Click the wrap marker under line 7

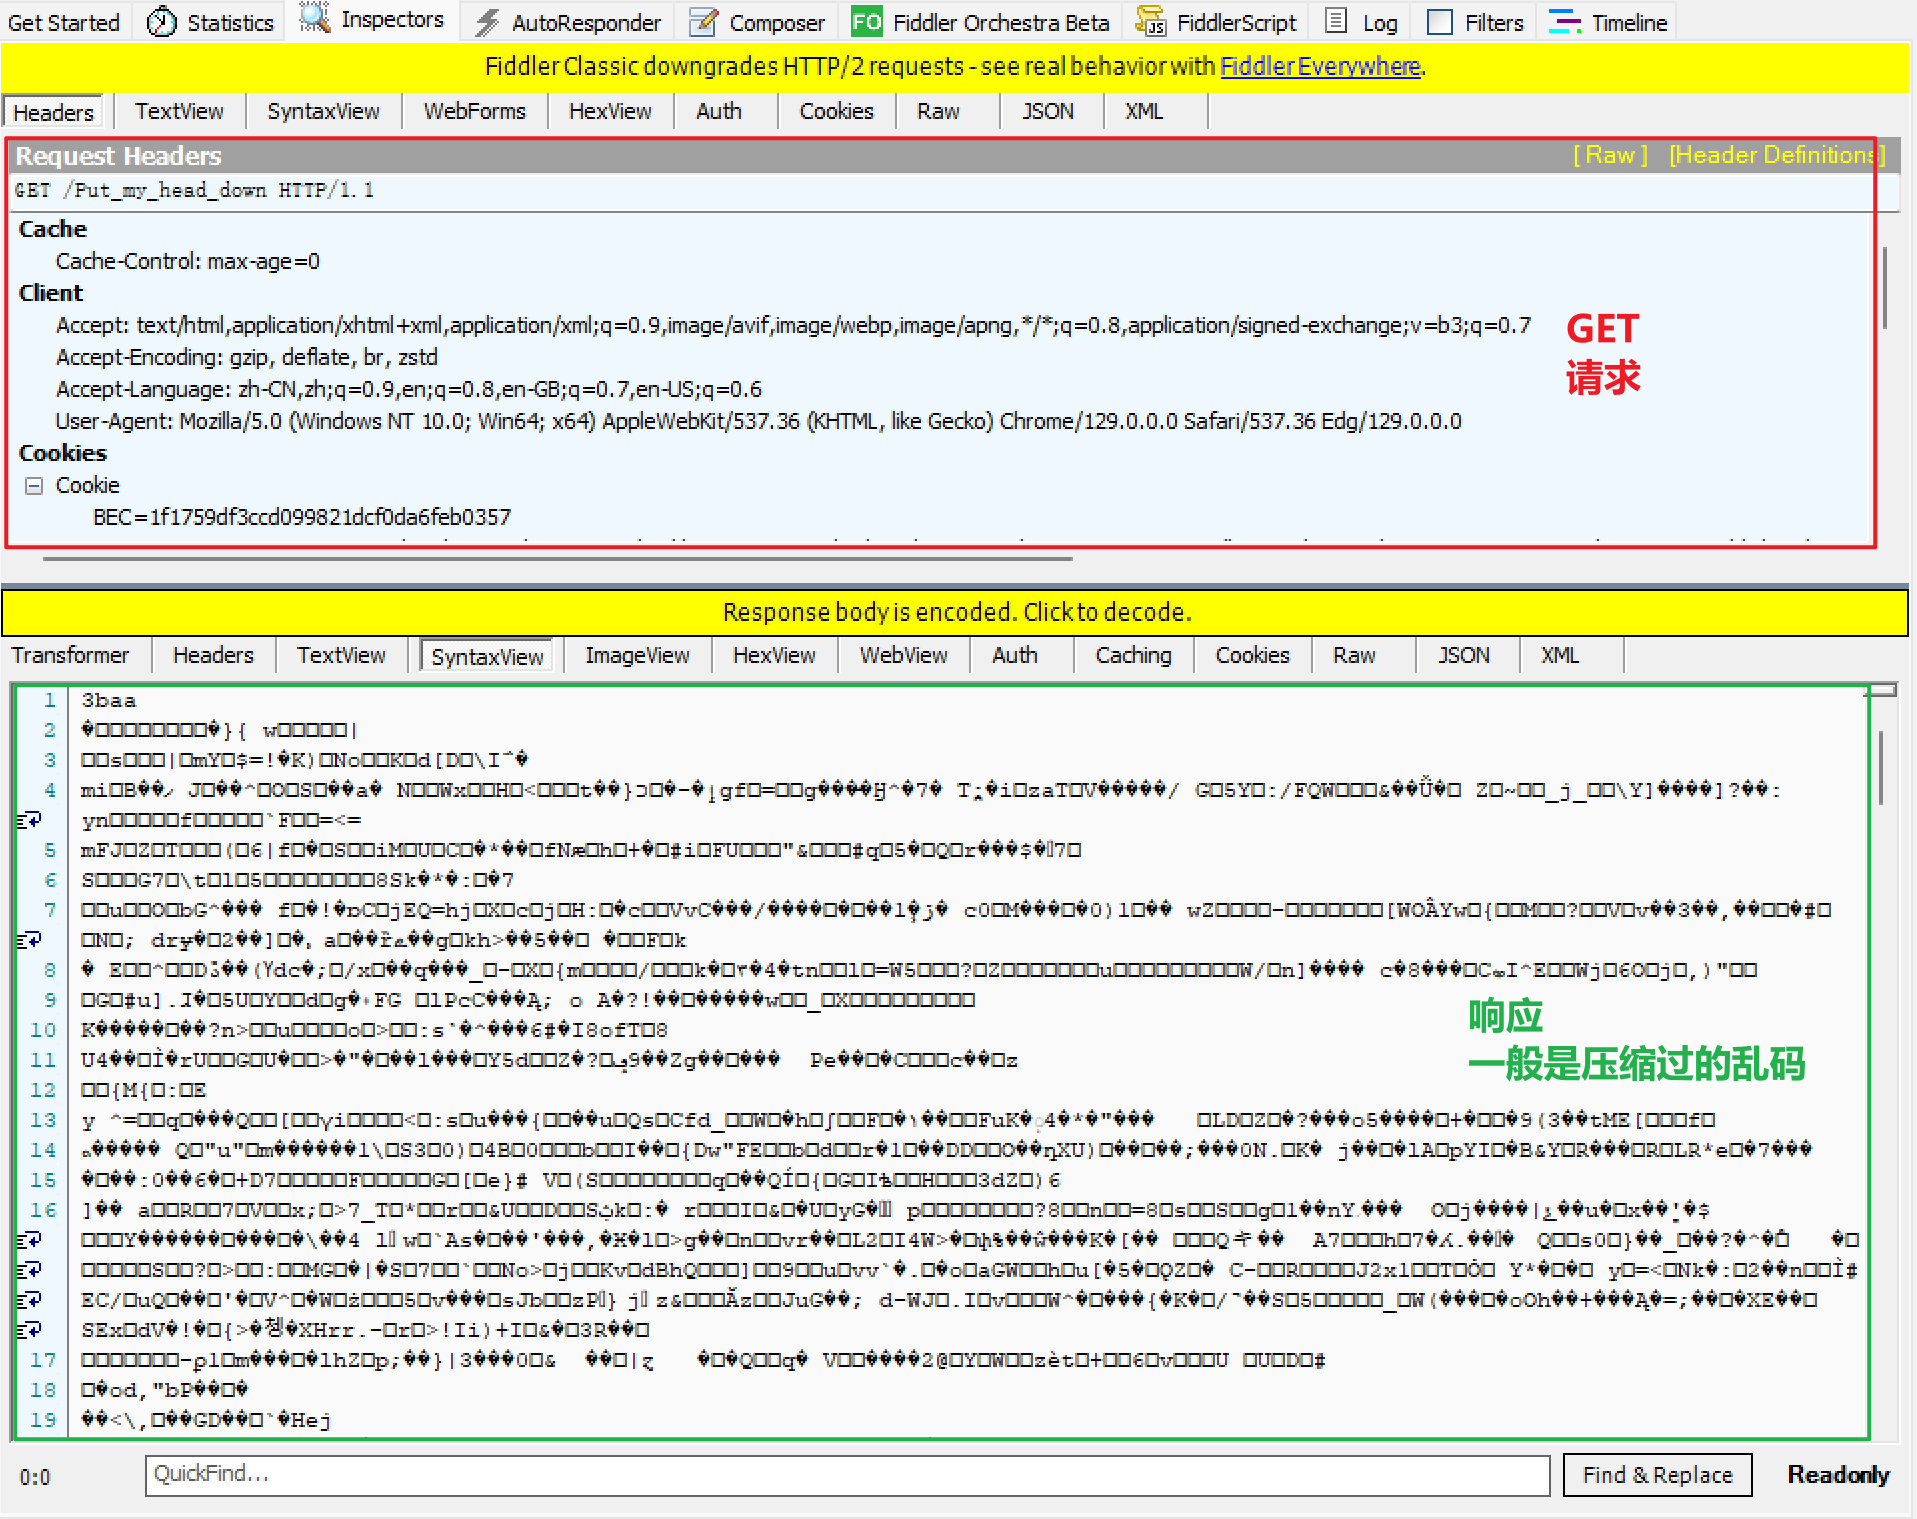(30, 940)
